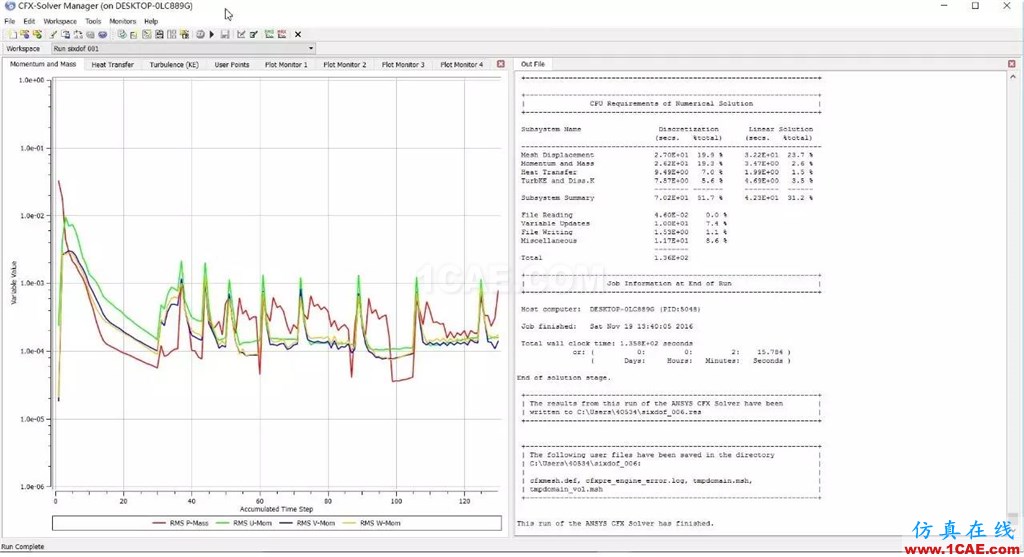This screenshot has width=1024, height=557.
Task: Click the black X Stop Run icon
Action: 298,34
